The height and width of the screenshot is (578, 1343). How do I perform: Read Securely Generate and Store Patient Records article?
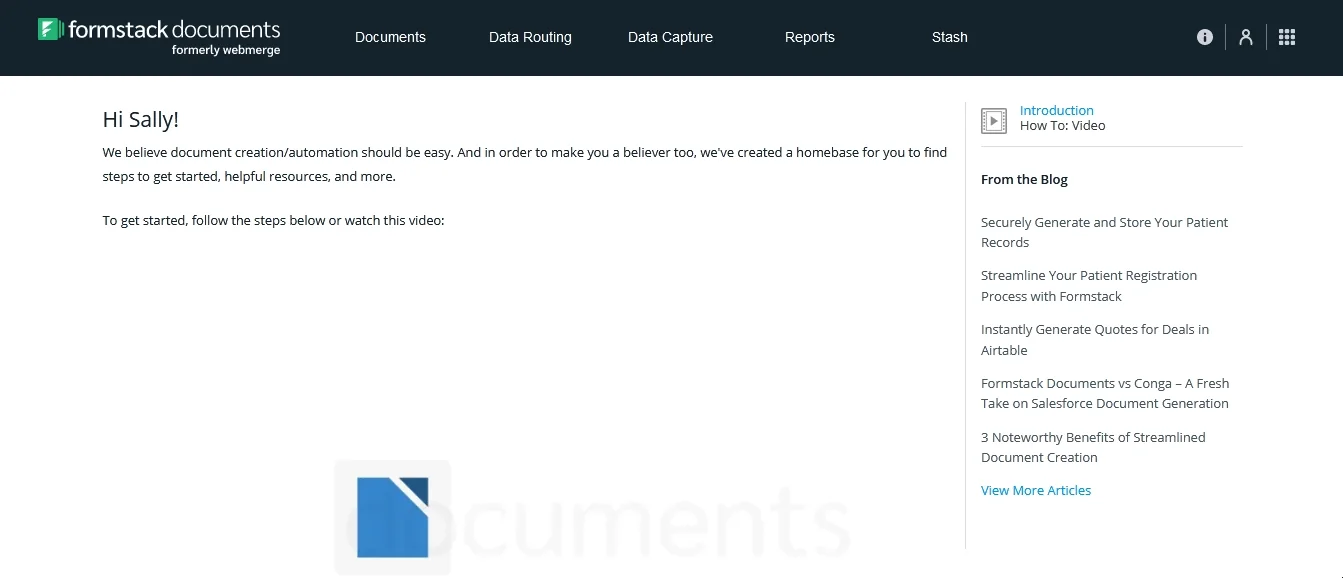(x=1105, y=232)
